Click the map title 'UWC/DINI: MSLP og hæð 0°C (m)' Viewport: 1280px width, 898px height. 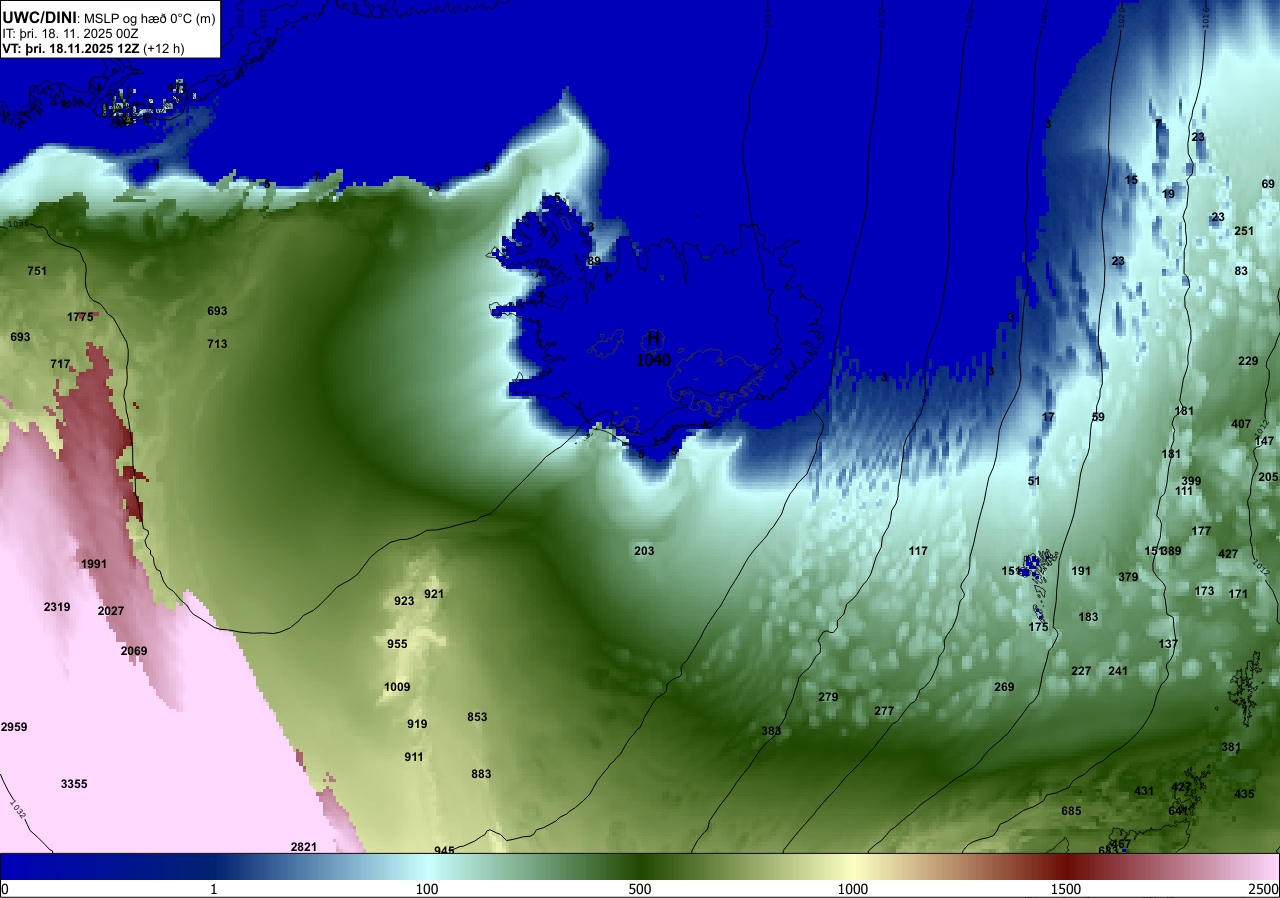[x=109, y=17]
